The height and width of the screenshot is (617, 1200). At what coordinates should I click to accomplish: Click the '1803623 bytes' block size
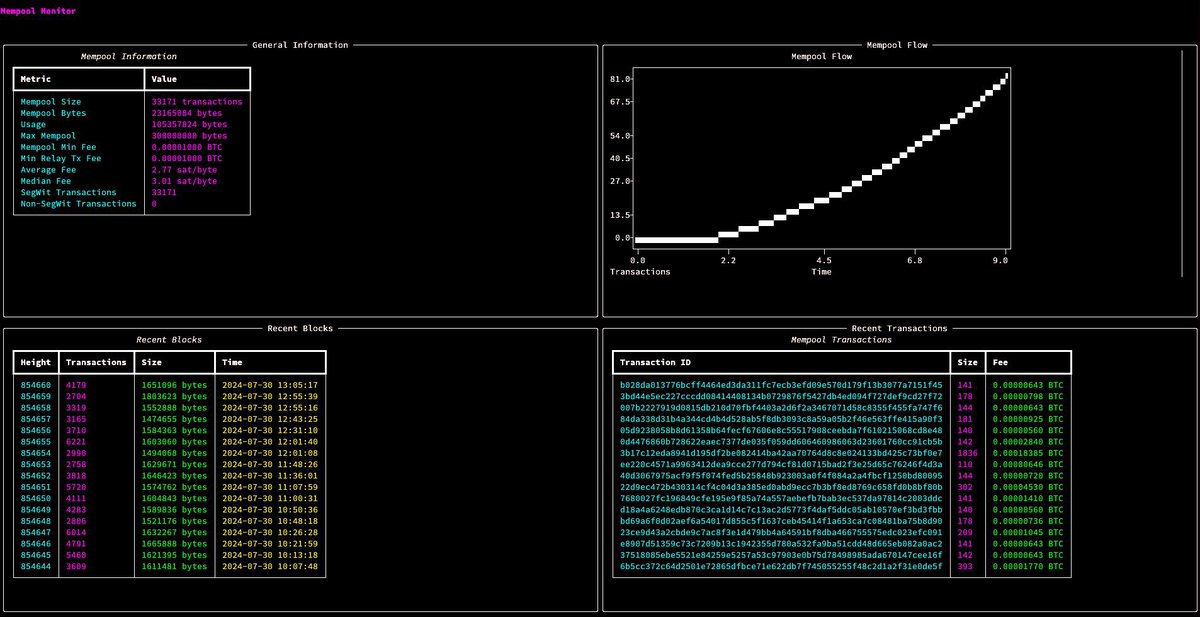(174, 396)
